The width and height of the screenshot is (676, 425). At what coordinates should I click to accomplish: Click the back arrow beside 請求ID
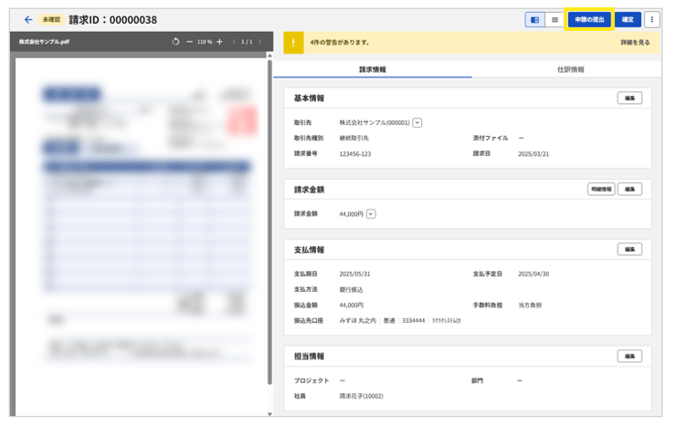pyautogui.click(x=28, y=19)
